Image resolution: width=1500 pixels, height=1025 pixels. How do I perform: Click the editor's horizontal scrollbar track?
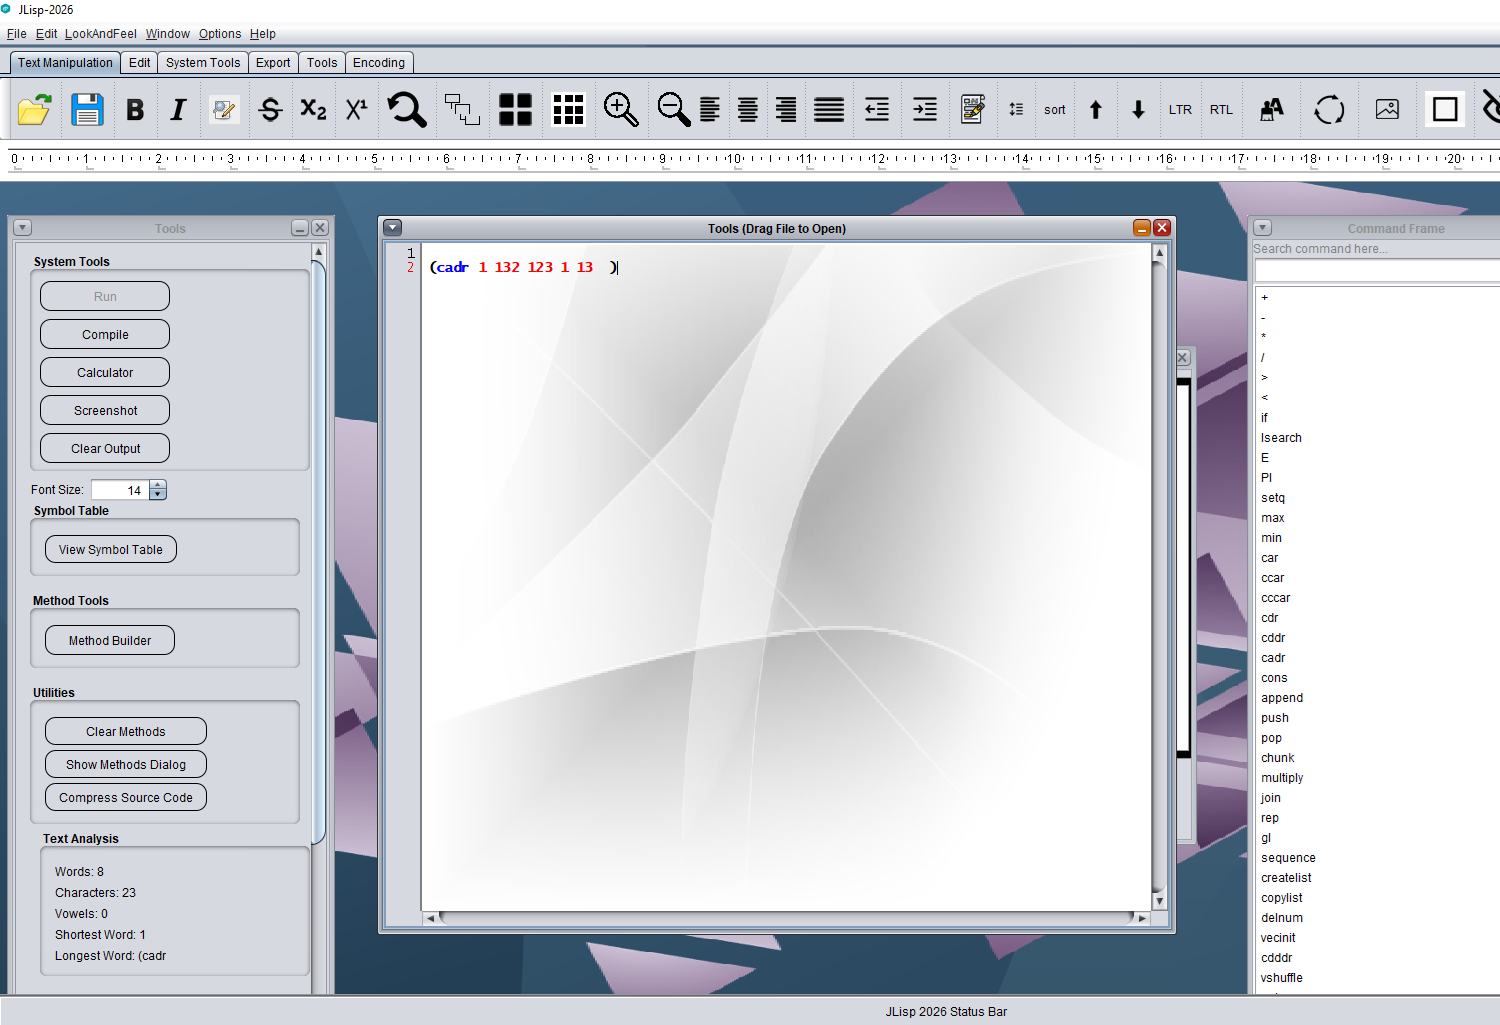point(785,918)
